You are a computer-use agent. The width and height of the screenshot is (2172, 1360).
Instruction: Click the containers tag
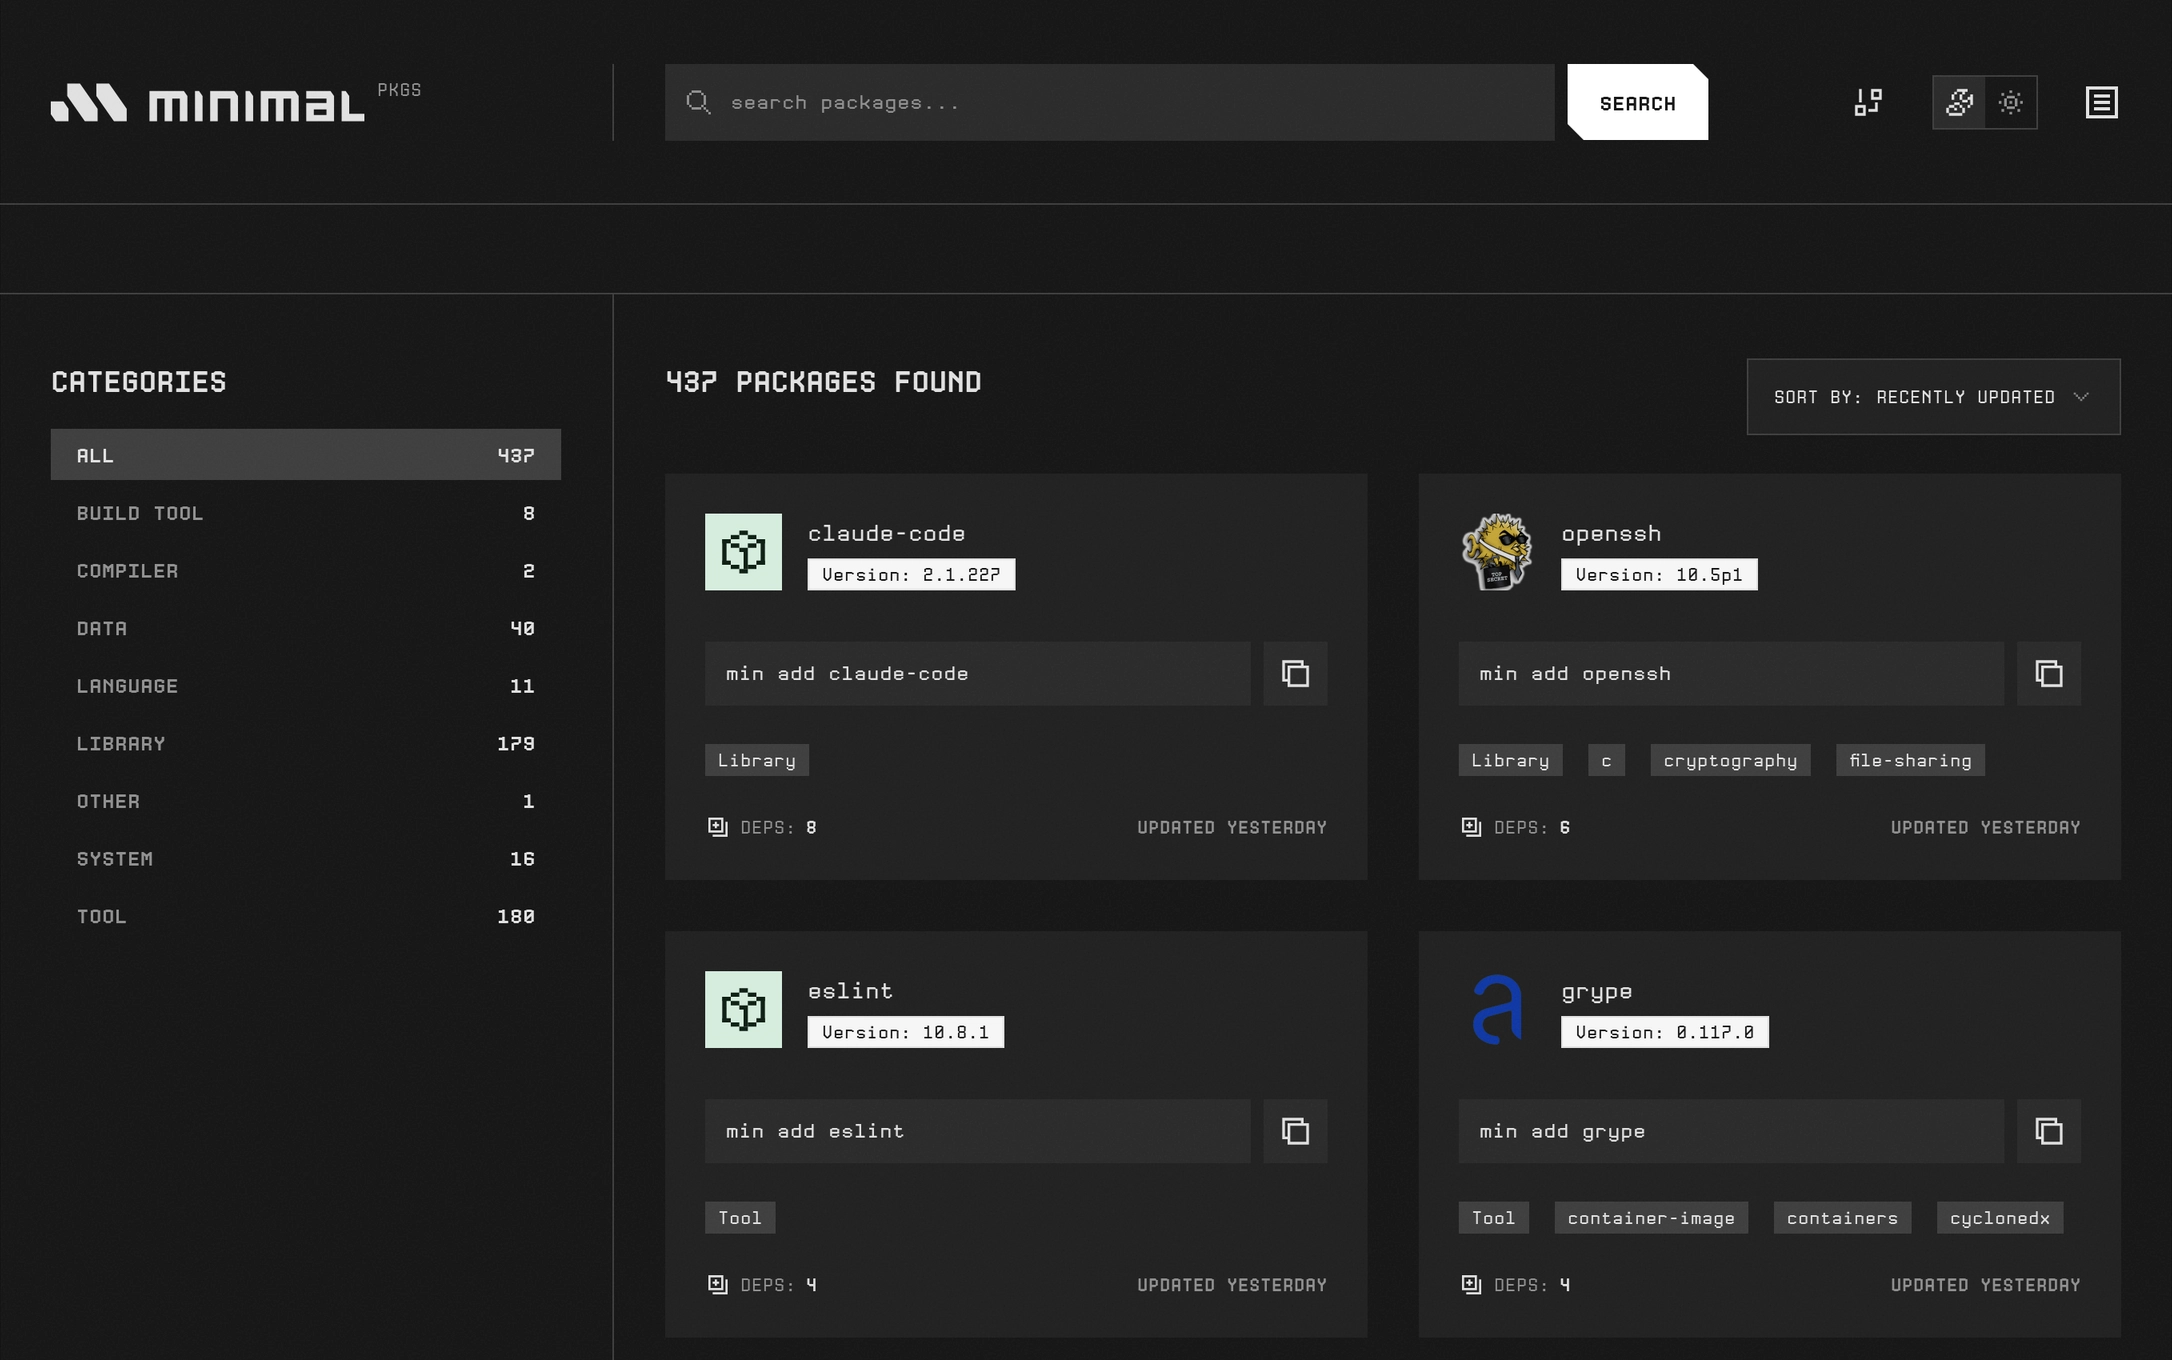[x=1842, y=1218]
